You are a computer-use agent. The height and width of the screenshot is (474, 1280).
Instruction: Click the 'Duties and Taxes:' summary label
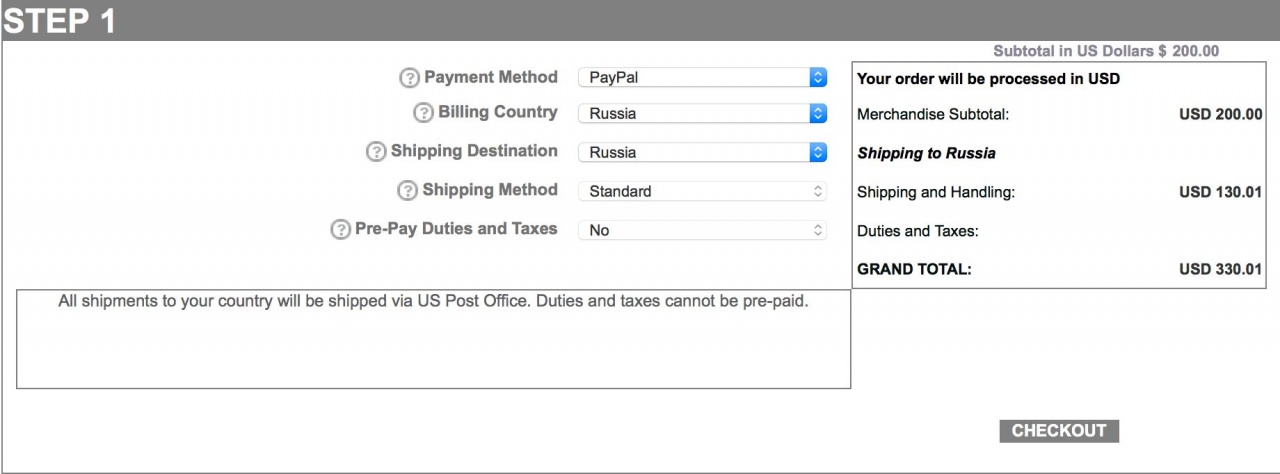click(917, 231)
